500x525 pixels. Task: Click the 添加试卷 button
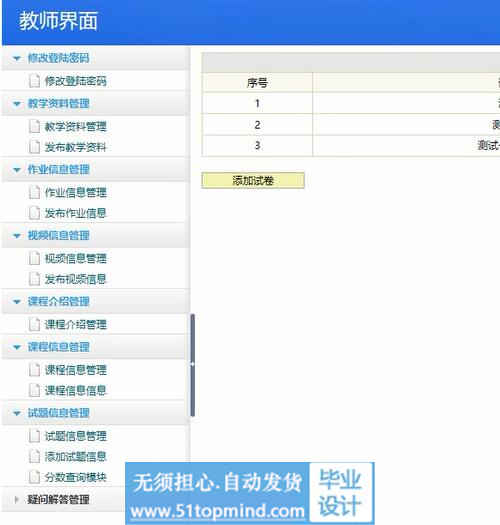click(253, 180)
